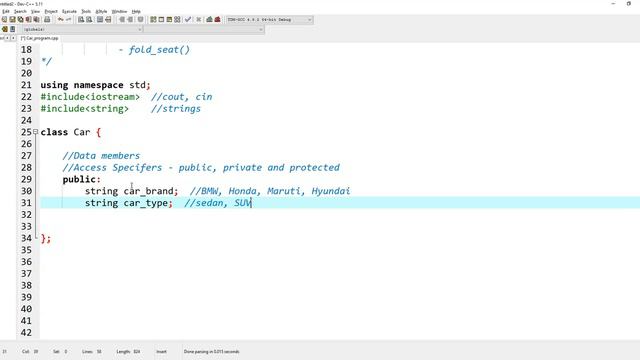Open Replace with the second magnifier icon

click(x=89, y=20)
